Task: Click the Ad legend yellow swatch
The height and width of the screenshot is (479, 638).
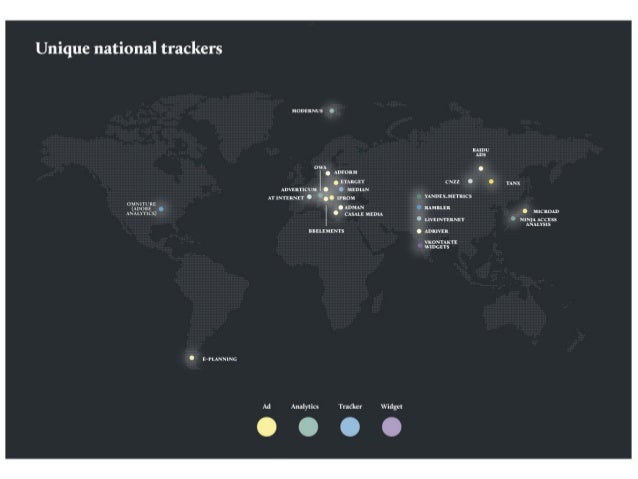Action: pos(267,427)
